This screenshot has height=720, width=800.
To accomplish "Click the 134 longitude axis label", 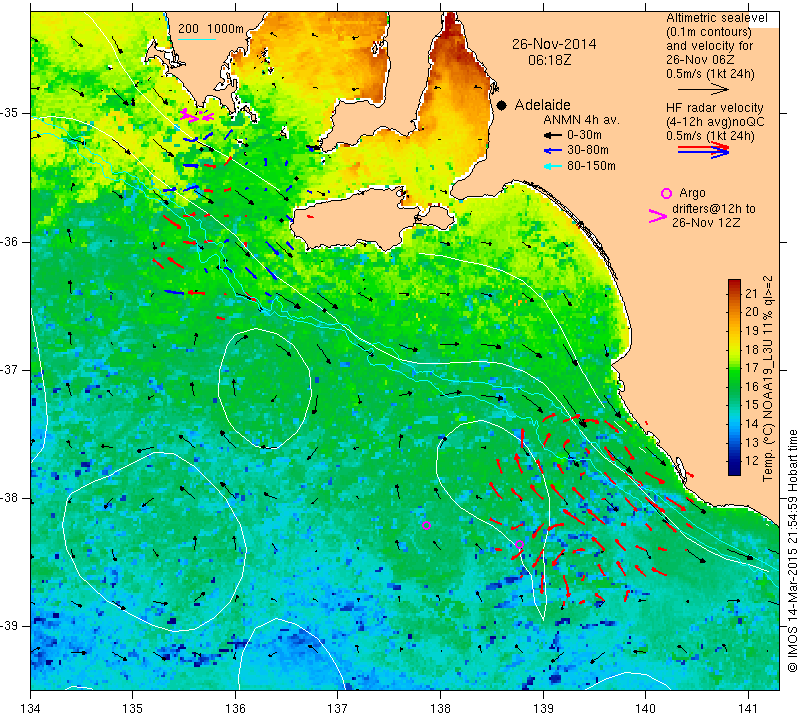I will click(31, 709).
